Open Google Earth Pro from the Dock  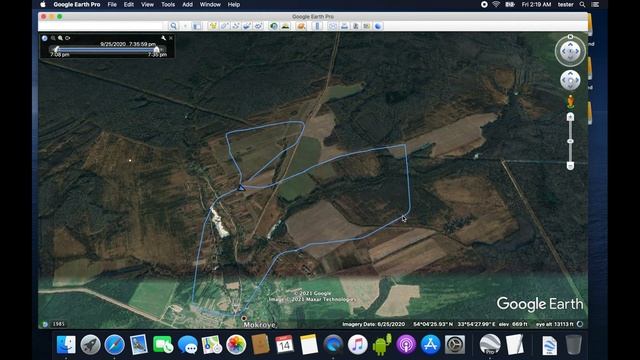[490, 345]
